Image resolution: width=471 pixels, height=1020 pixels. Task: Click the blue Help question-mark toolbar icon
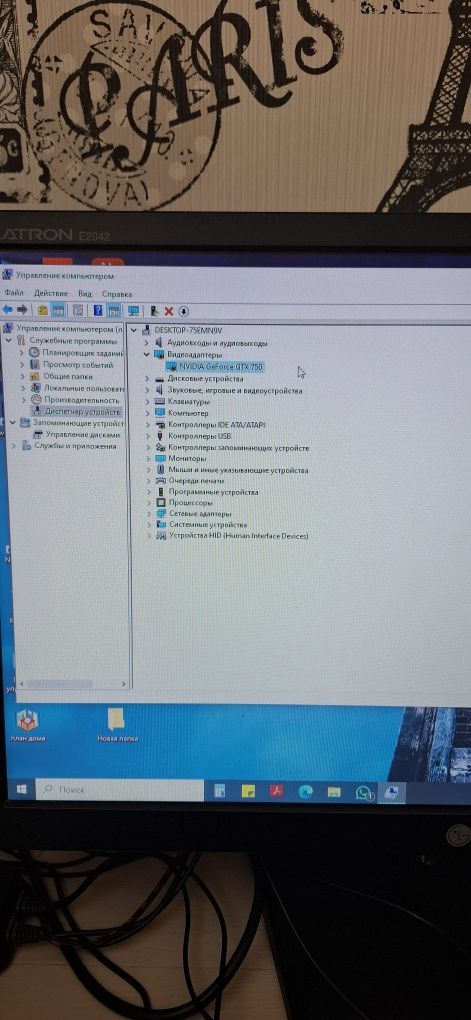tap(98, 310)
